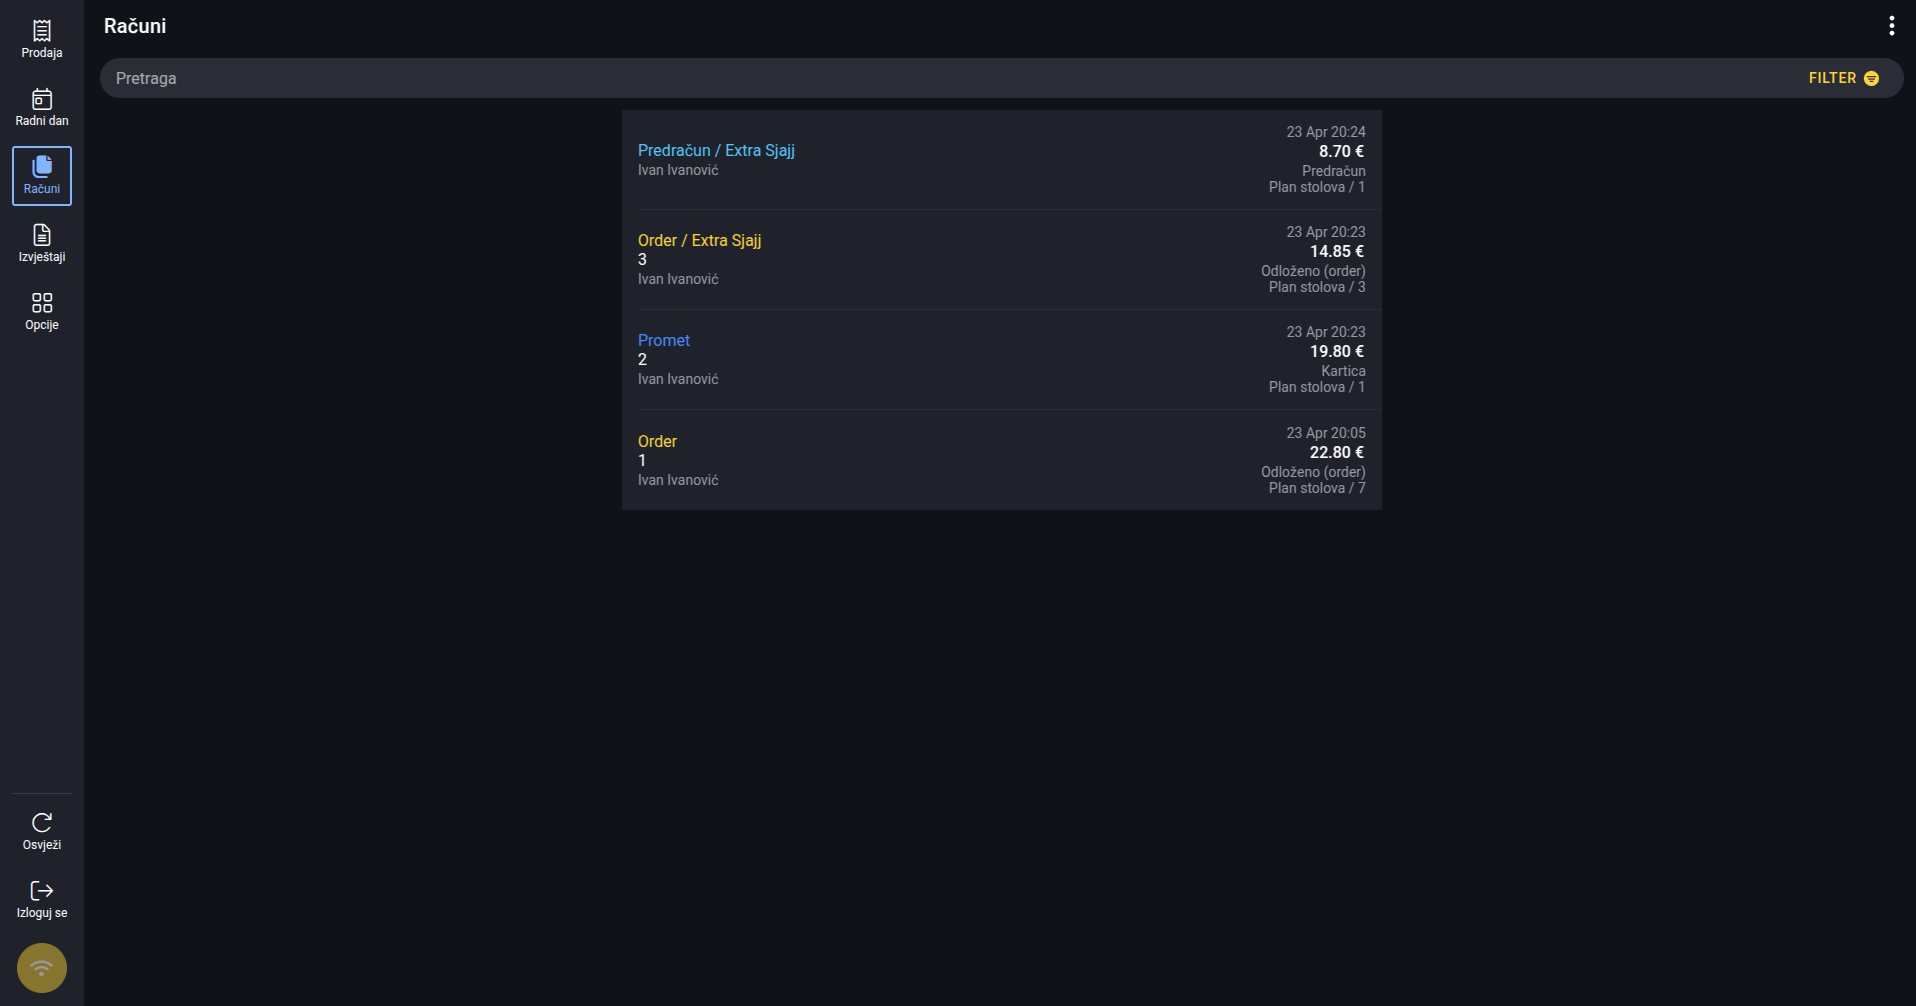Image resolution: width=1916 pixels, height=1006 pixels.
Task: Open the three-dot overflow menu
Action: click(1891, 26)
